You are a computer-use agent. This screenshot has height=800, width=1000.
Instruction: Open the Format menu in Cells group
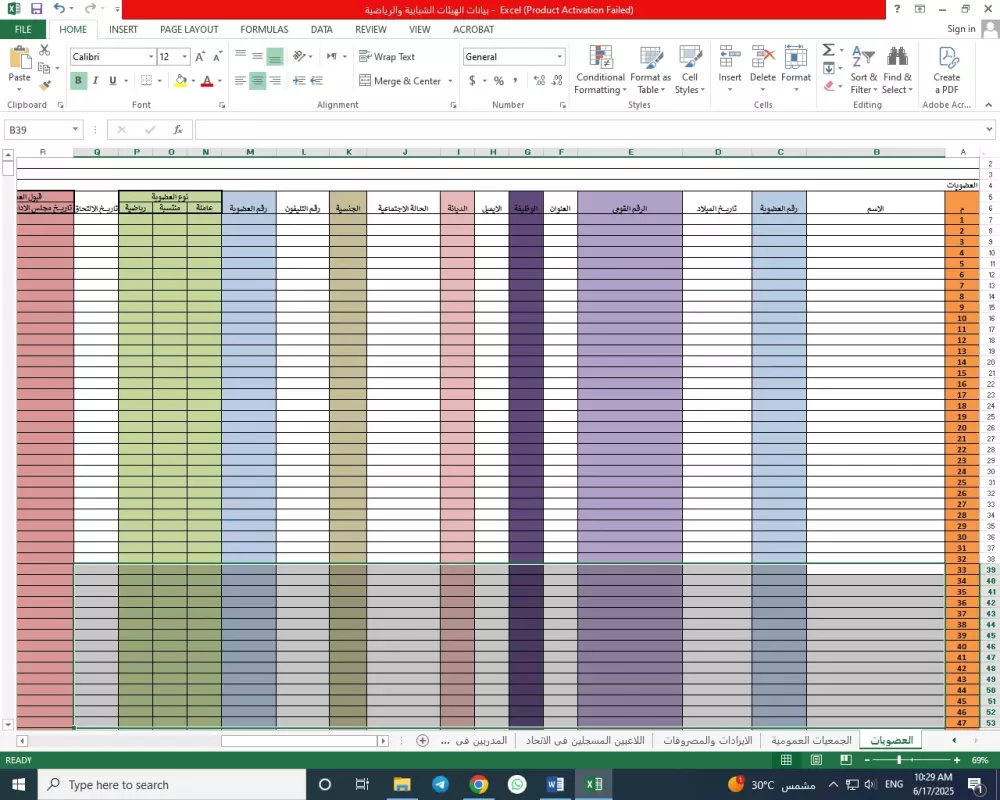pos(795,70)
